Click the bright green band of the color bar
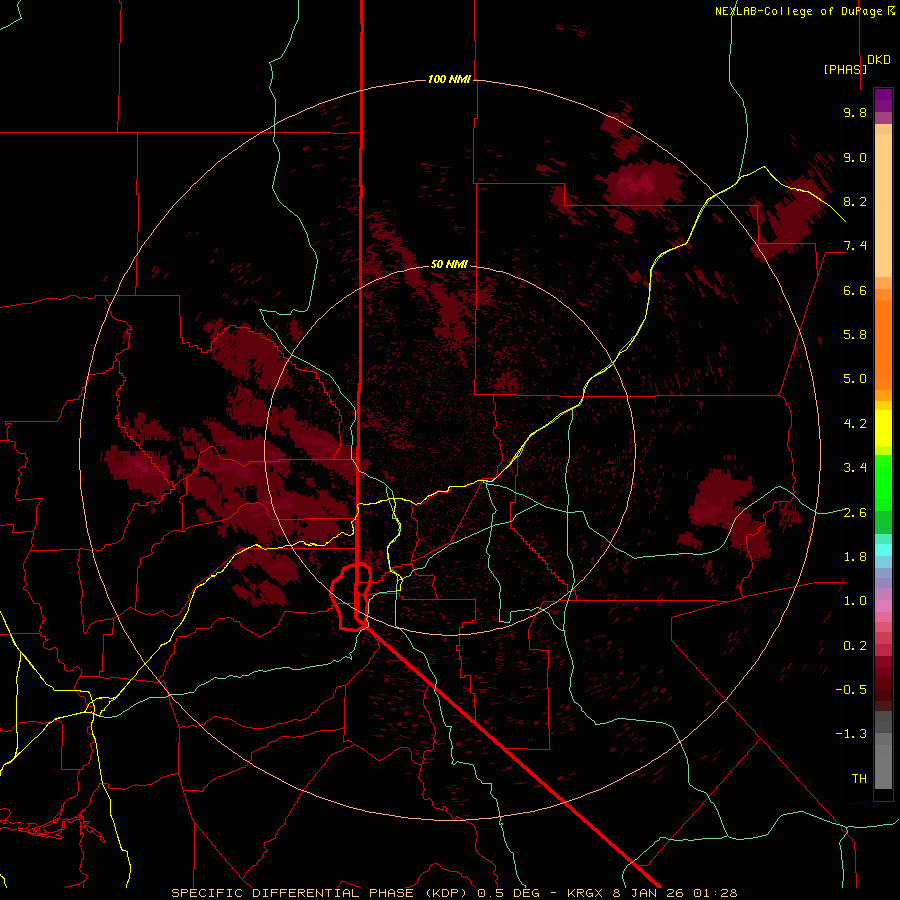 [x=883, y=485]
